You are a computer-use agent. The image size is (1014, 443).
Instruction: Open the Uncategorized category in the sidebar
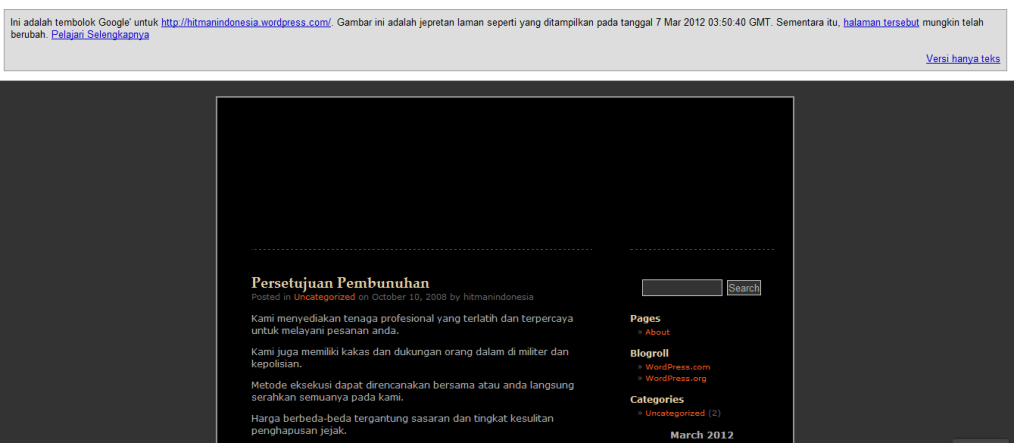(x=675, y=413)
